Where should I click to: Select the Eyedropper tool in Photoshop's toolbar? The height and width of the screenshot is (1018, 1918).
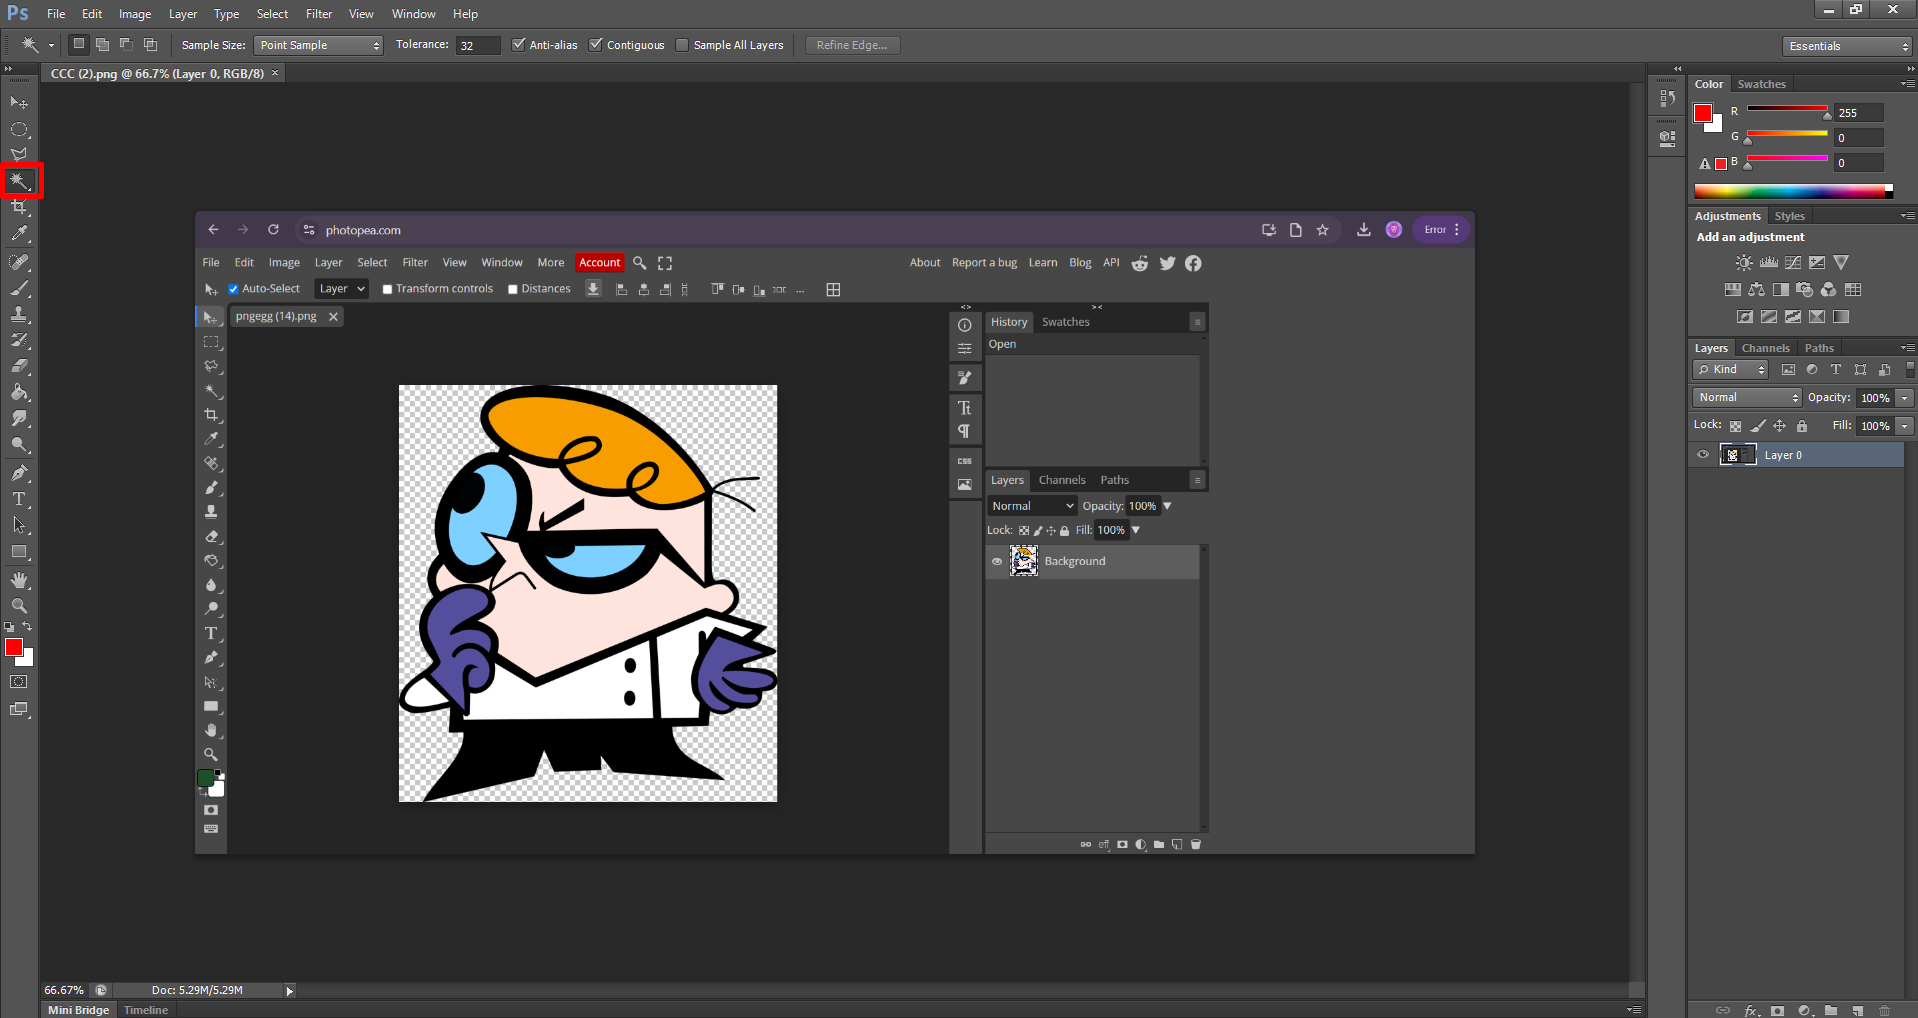tap(19, 233)
